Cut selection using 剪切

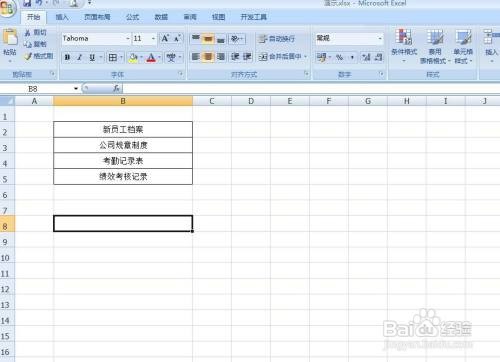click(x=36, y=32)
